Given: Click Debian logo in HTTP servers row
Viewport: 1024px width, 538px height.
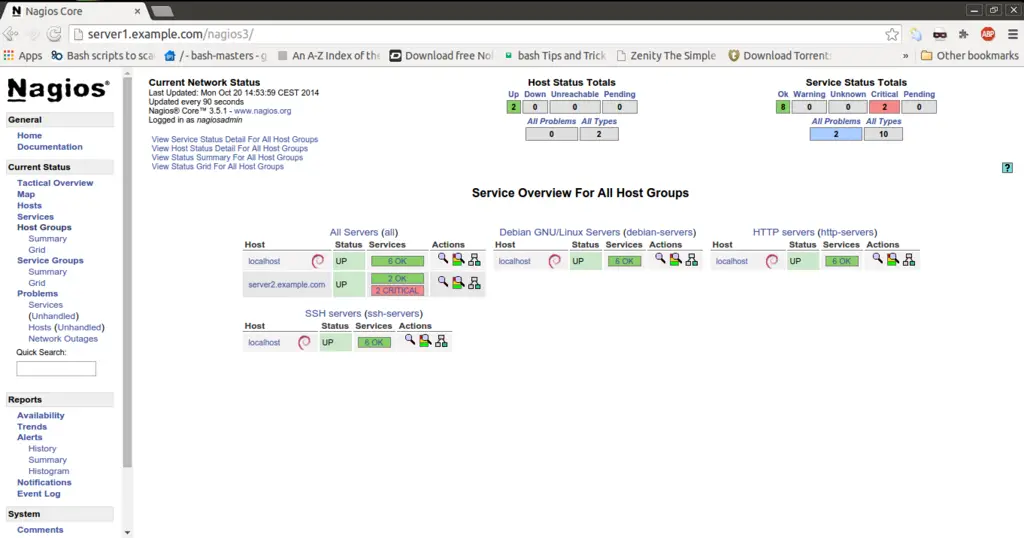Looking at the screenshot, I should point(772,261).
